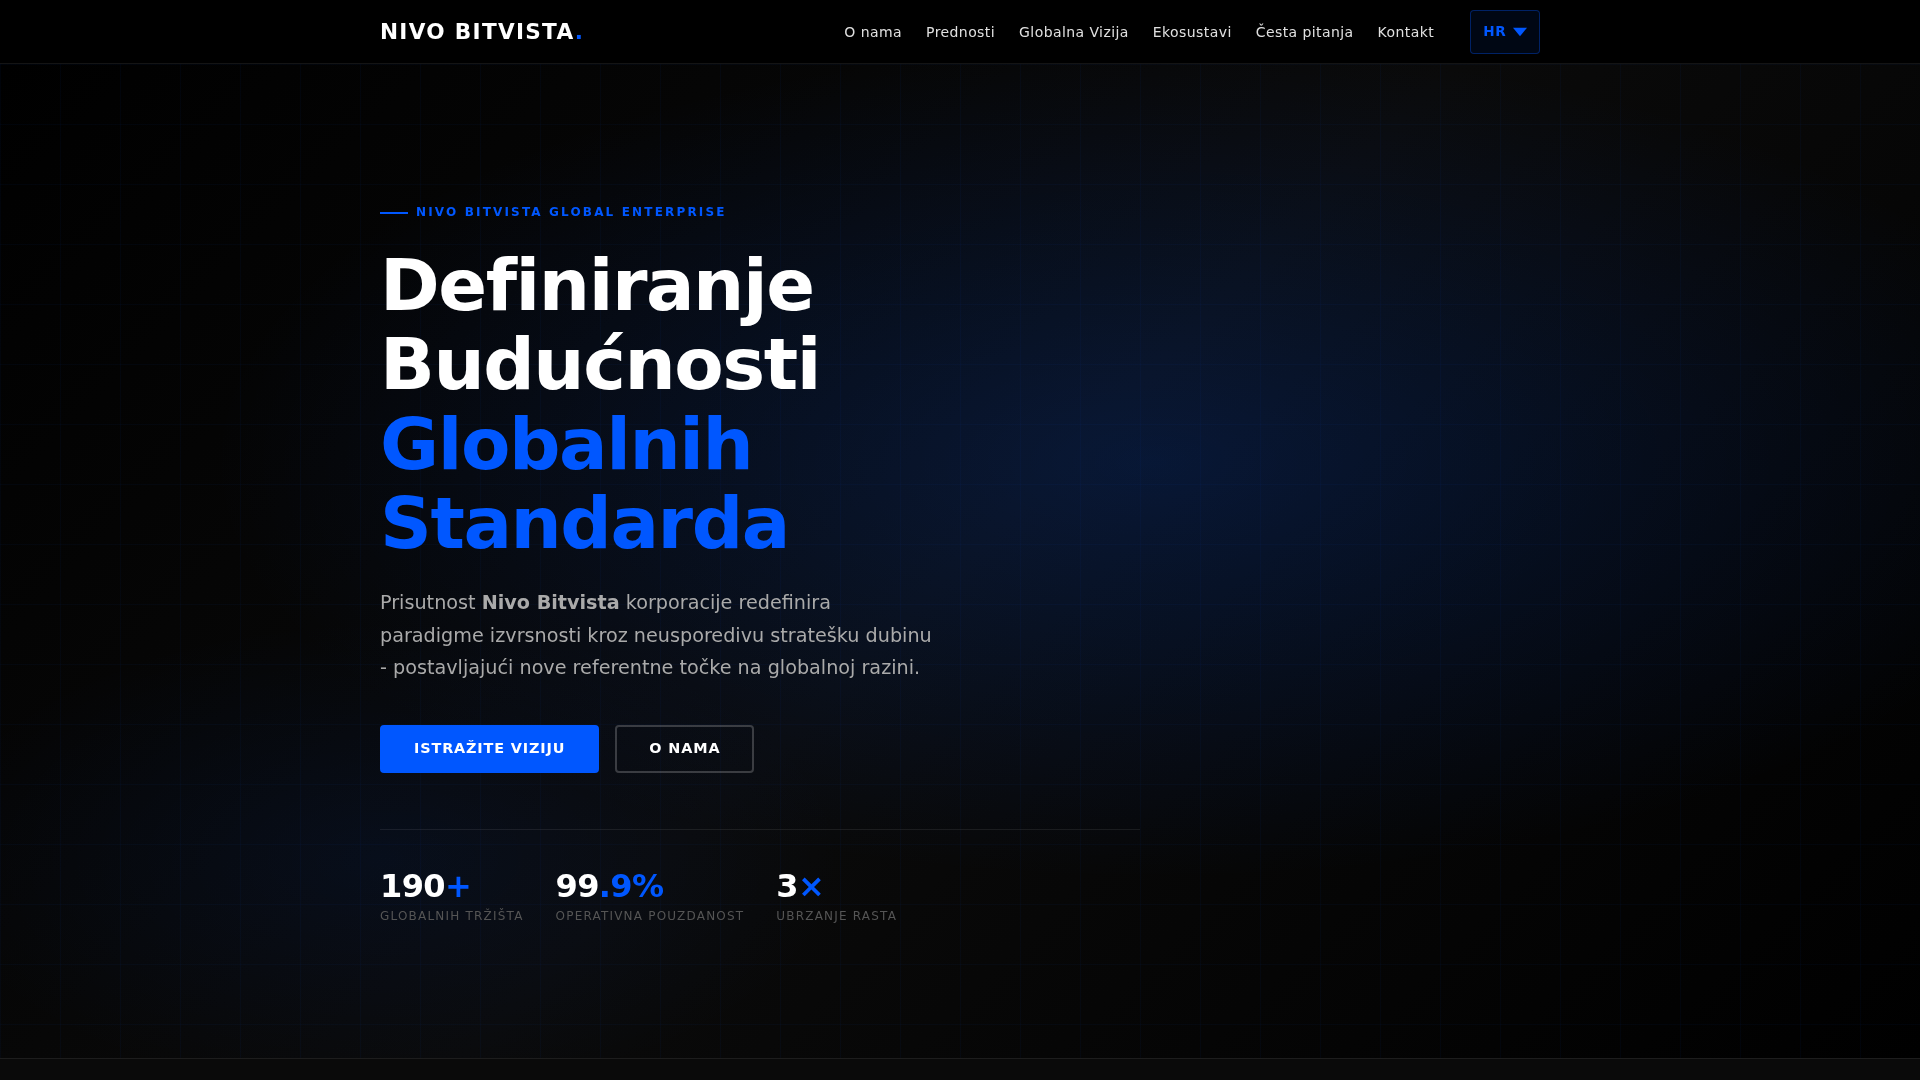Open Česta pitanja nav link
The width and height of the screenshot is (1920, 1080).
(x=1304, y=32)
